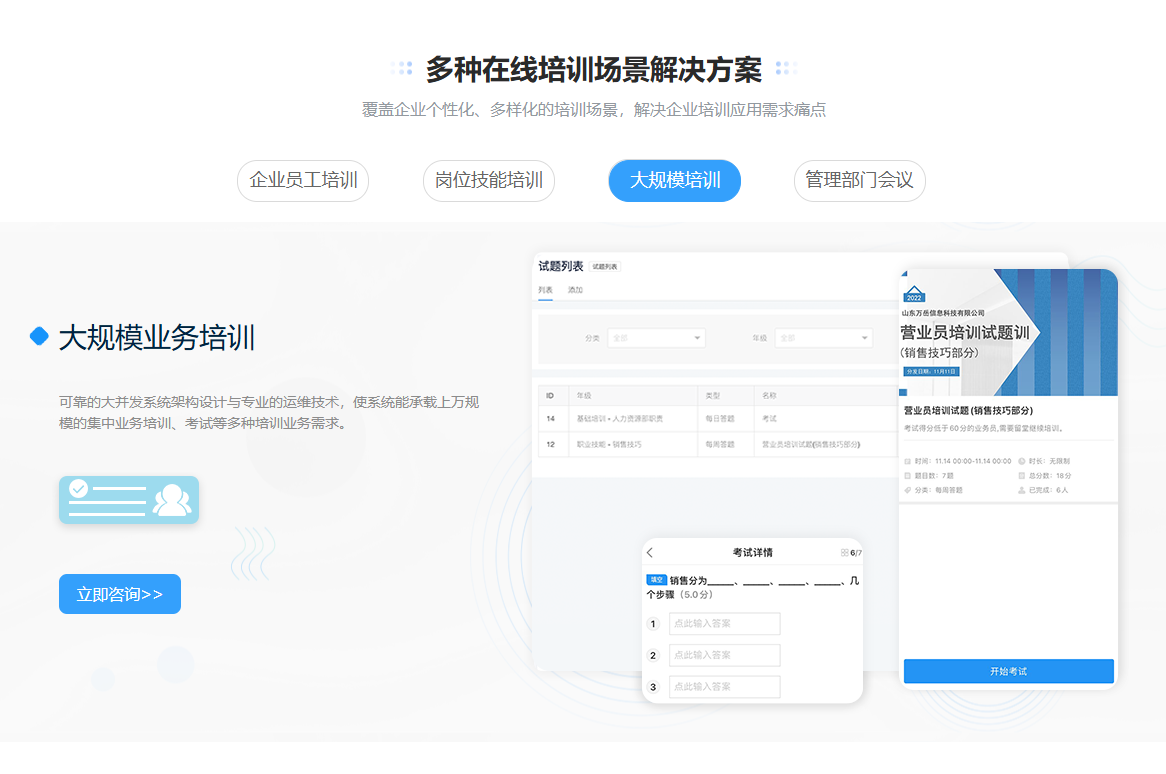The width and height of the screenshot is (1166, 774).
Task: Select the 列表 tab in 试题列表
Action: tap(546, 290)
